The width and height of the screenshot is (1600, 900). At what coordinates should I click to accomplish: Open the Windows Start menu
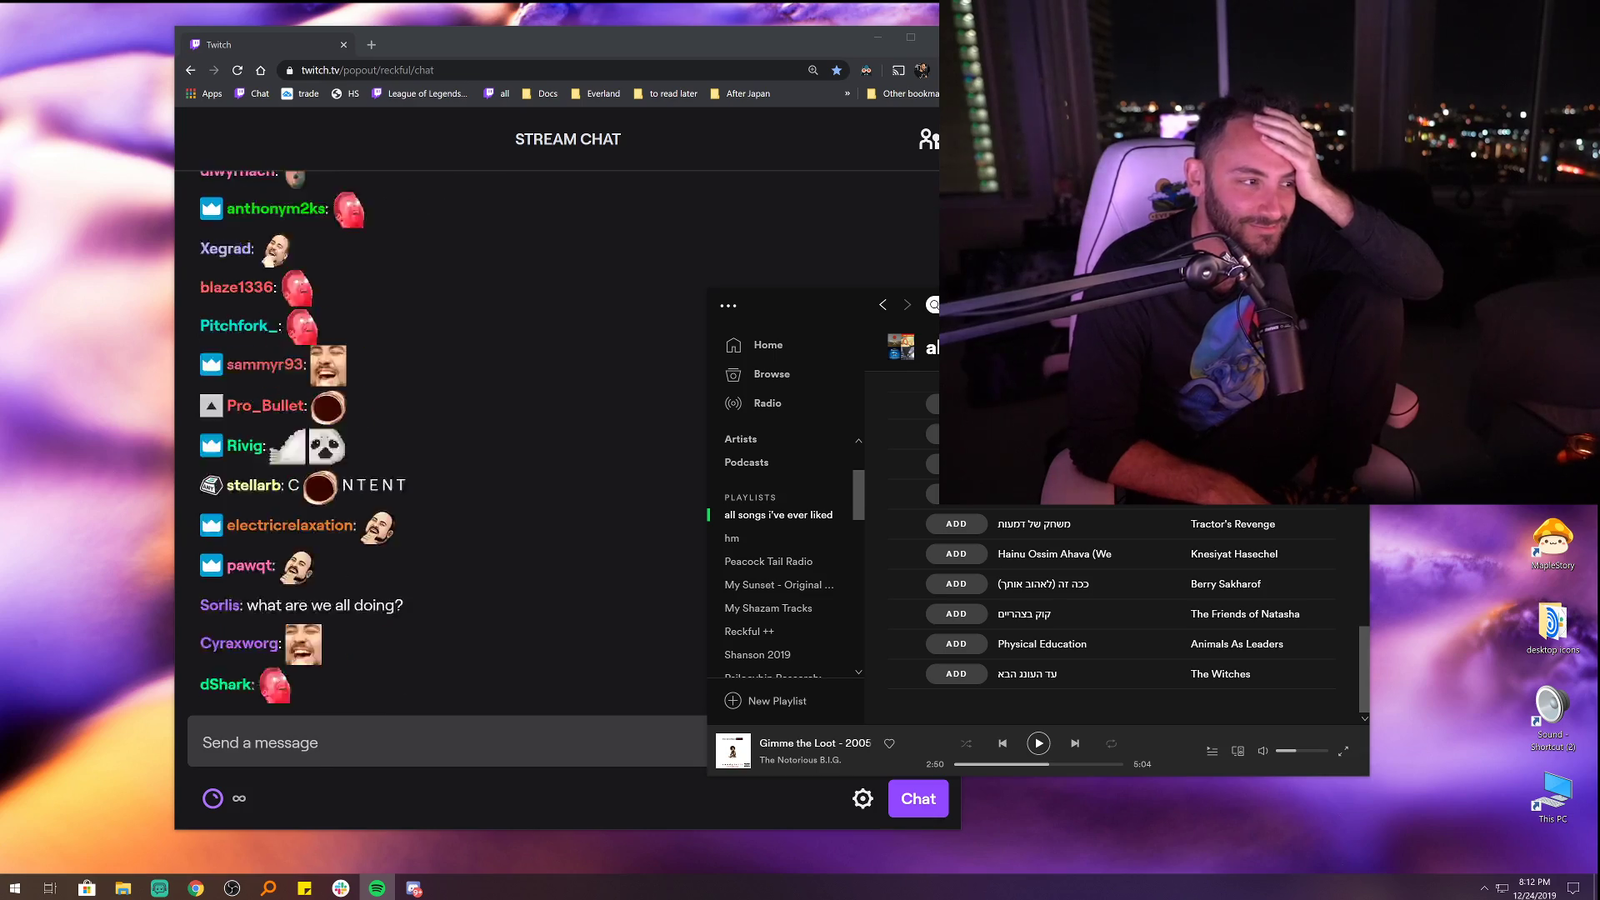(x=14, y=888)
